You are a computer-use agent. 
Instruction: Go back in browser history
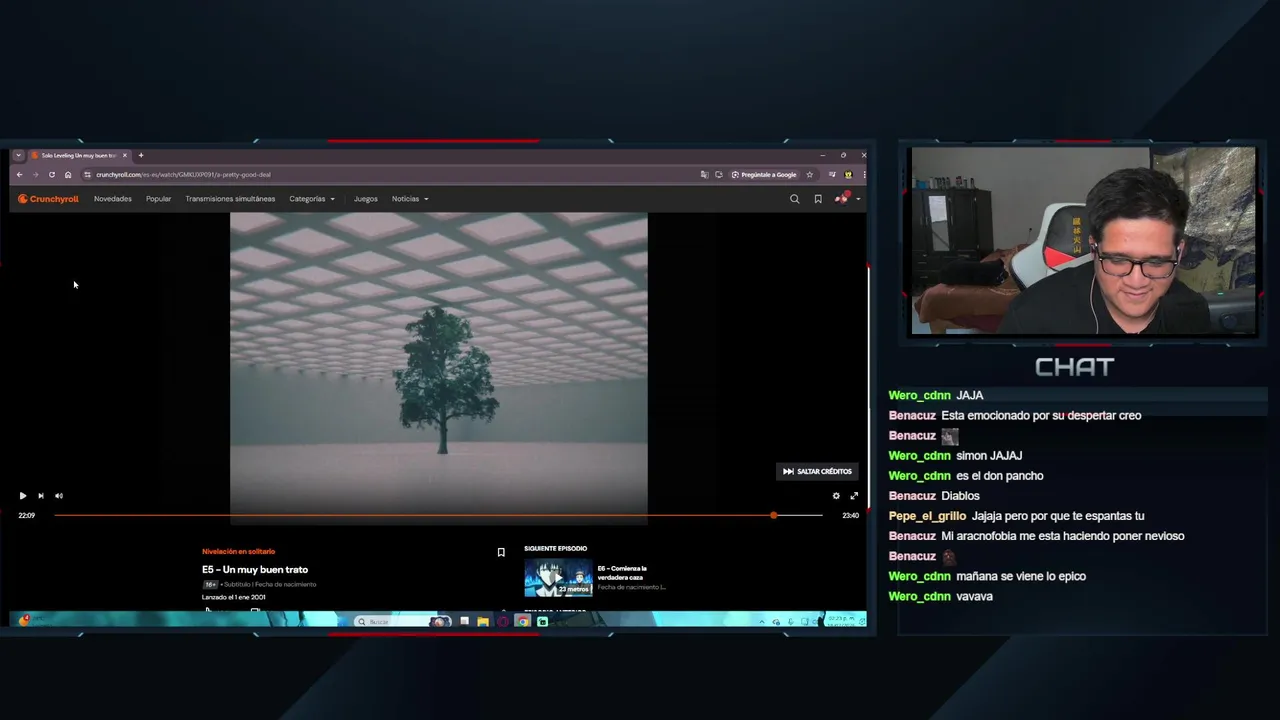(19, 175)
